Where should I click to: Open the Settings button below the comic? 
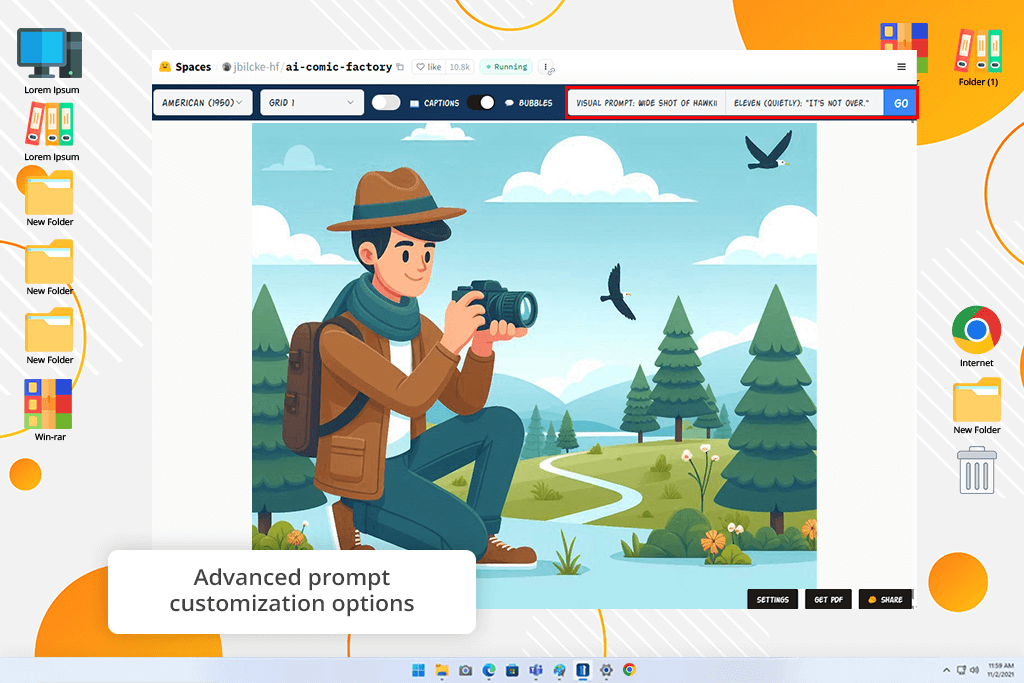click(x=773, y=599)
